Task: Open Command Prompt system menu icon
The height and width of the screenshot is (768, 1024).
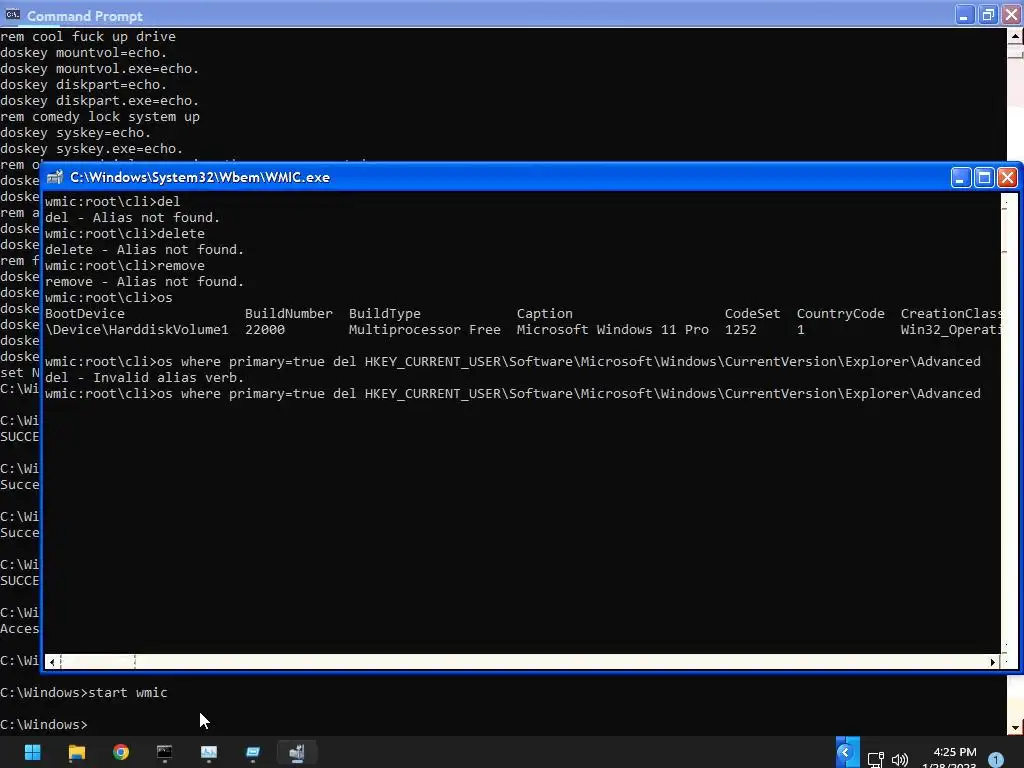Action: (x=12, y=14)
